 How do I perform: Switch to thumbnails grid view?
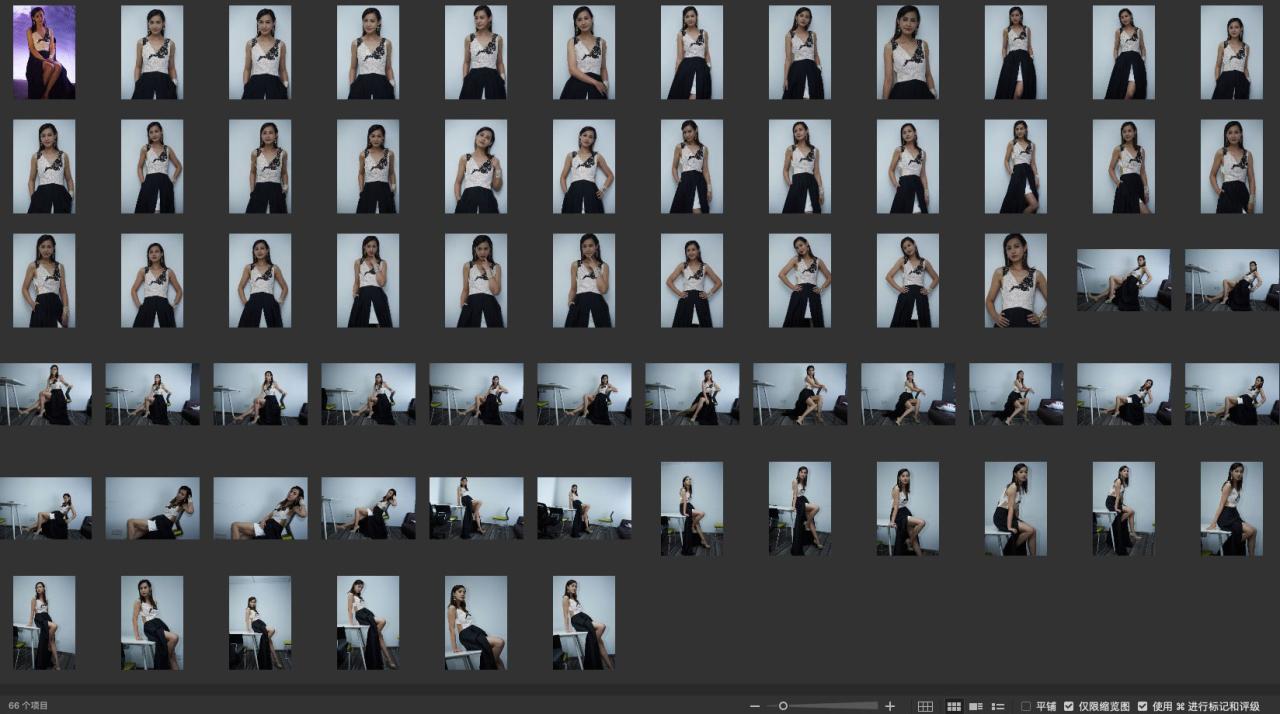click(x=953, y=706)
